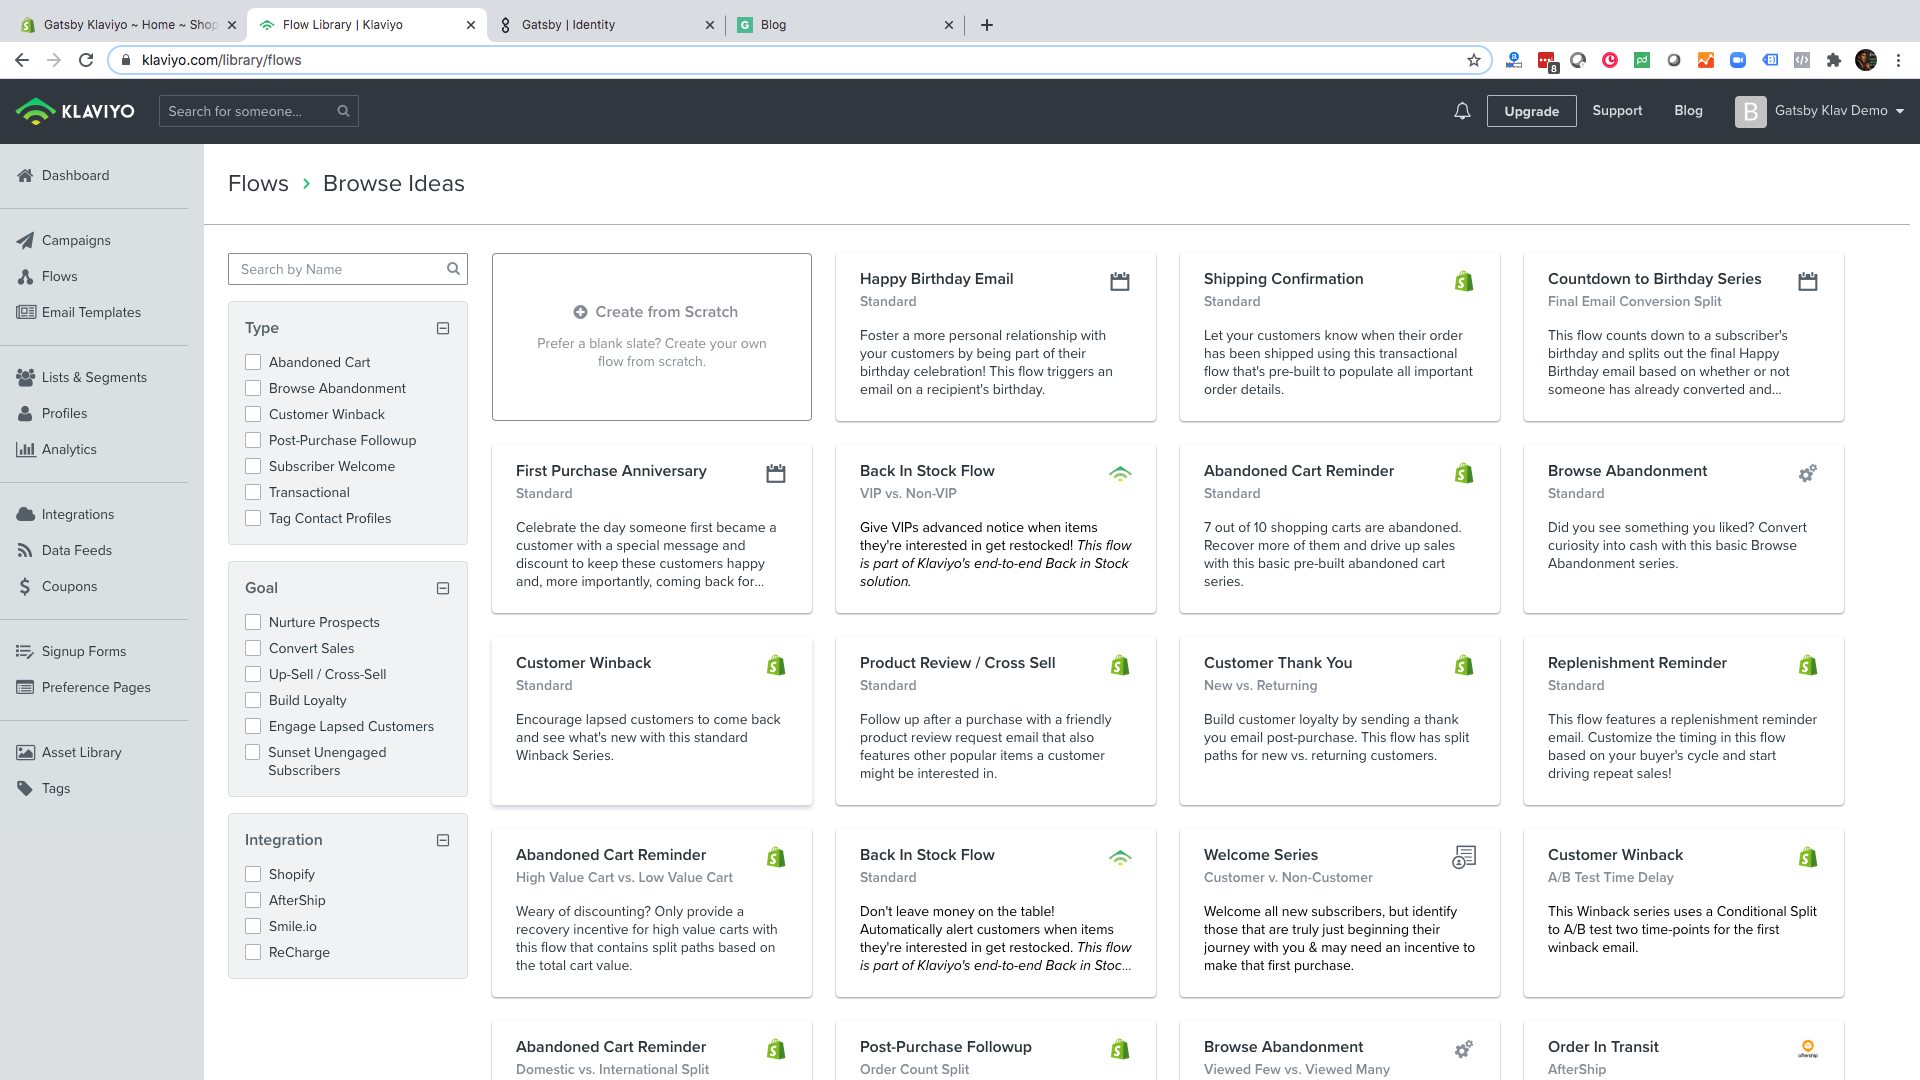Check the Shopify integration filter
Image resolution: width=1920 pixels, height=1080 pixels.
[253, 874]
